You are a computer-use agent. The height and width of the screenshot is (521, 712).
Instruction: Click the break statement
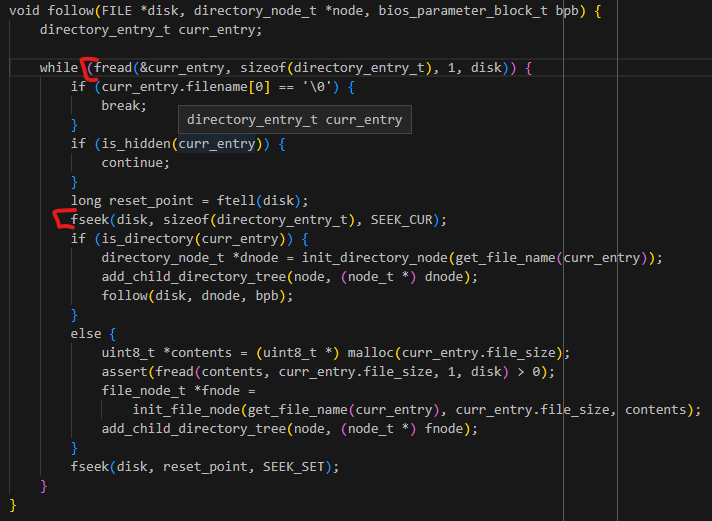(x=123, y=105)
